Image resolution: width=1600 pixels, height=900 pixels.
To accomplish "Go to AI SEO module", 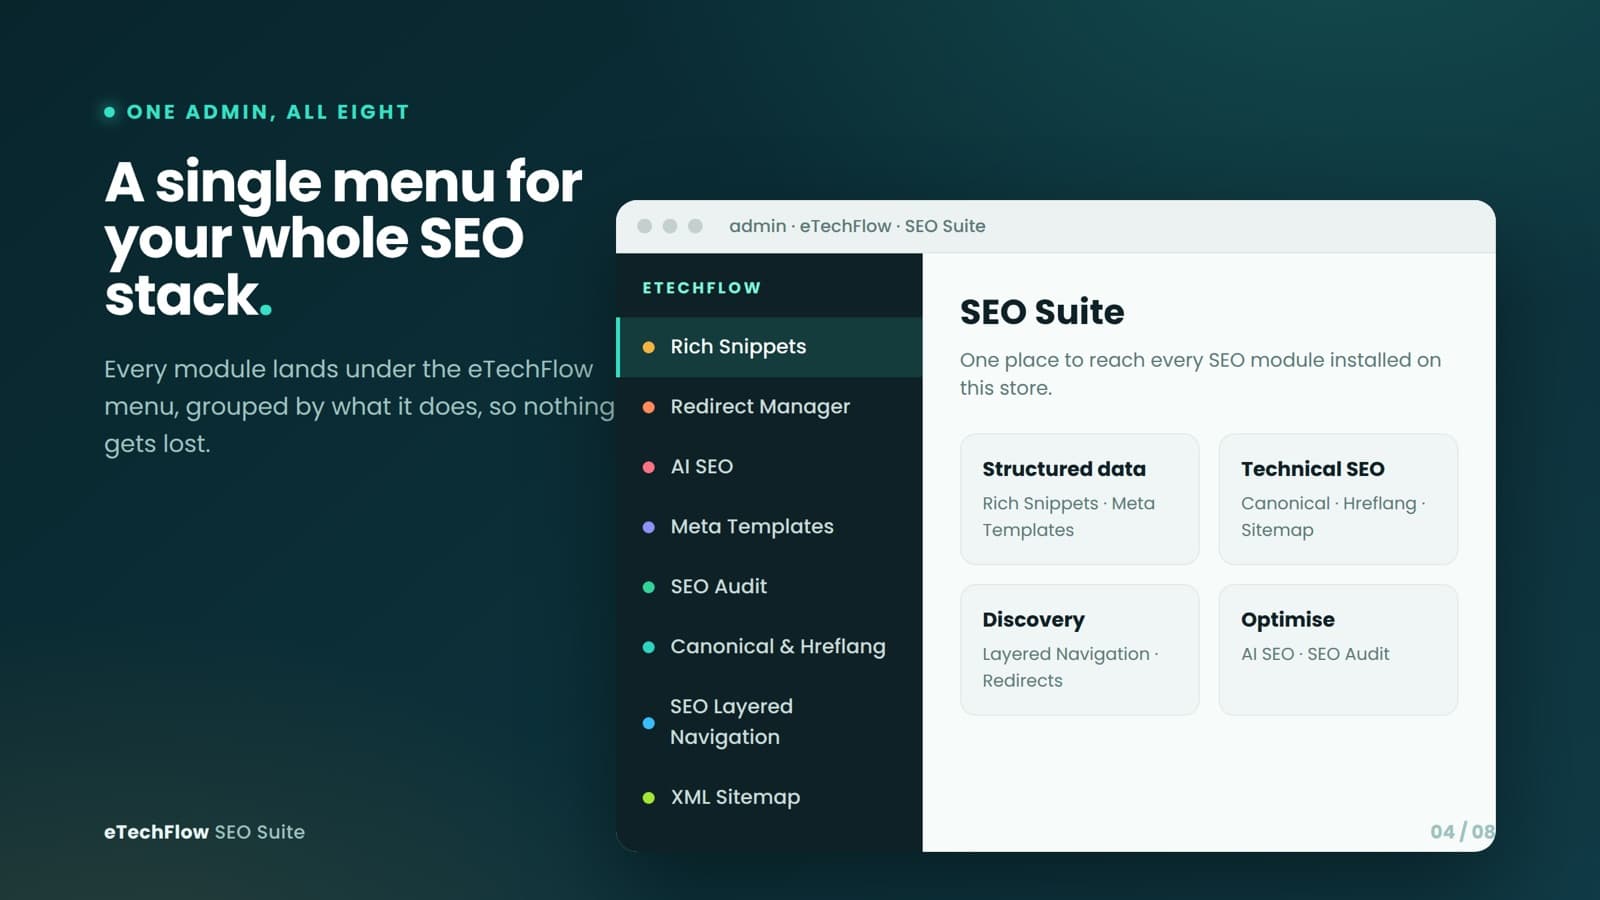I will (x=770, y=467).
